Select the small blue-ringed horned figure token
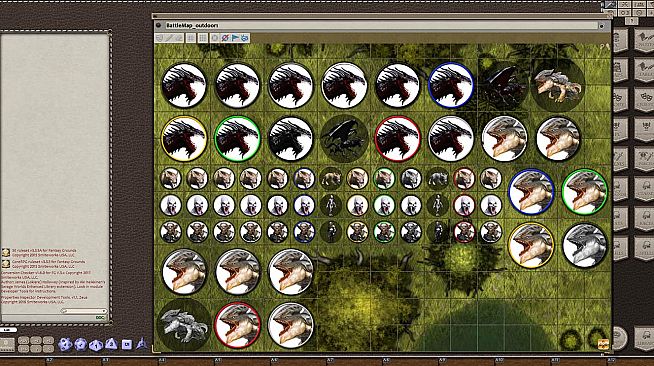654x366 pixels. 304,232
